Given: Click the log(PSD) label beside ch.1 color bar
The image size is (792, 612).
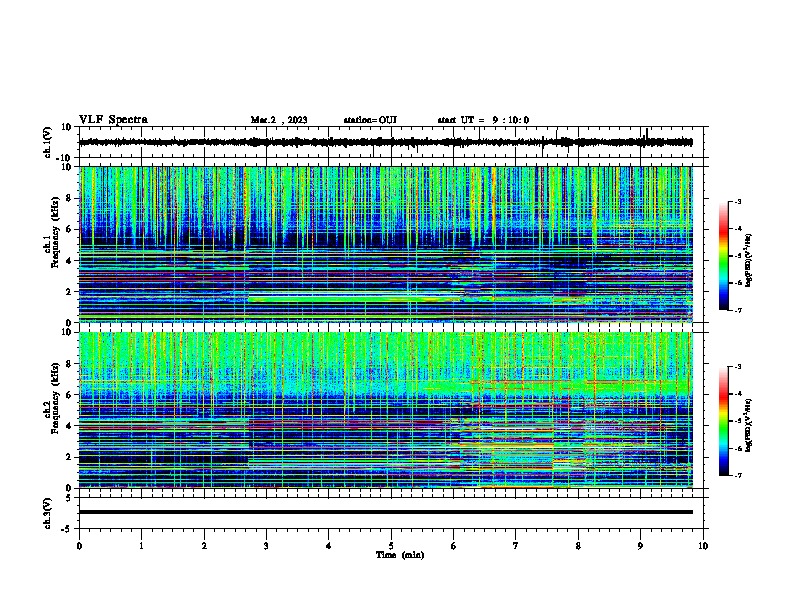Looking at the screenshot, I should click(x=748, y=260).
